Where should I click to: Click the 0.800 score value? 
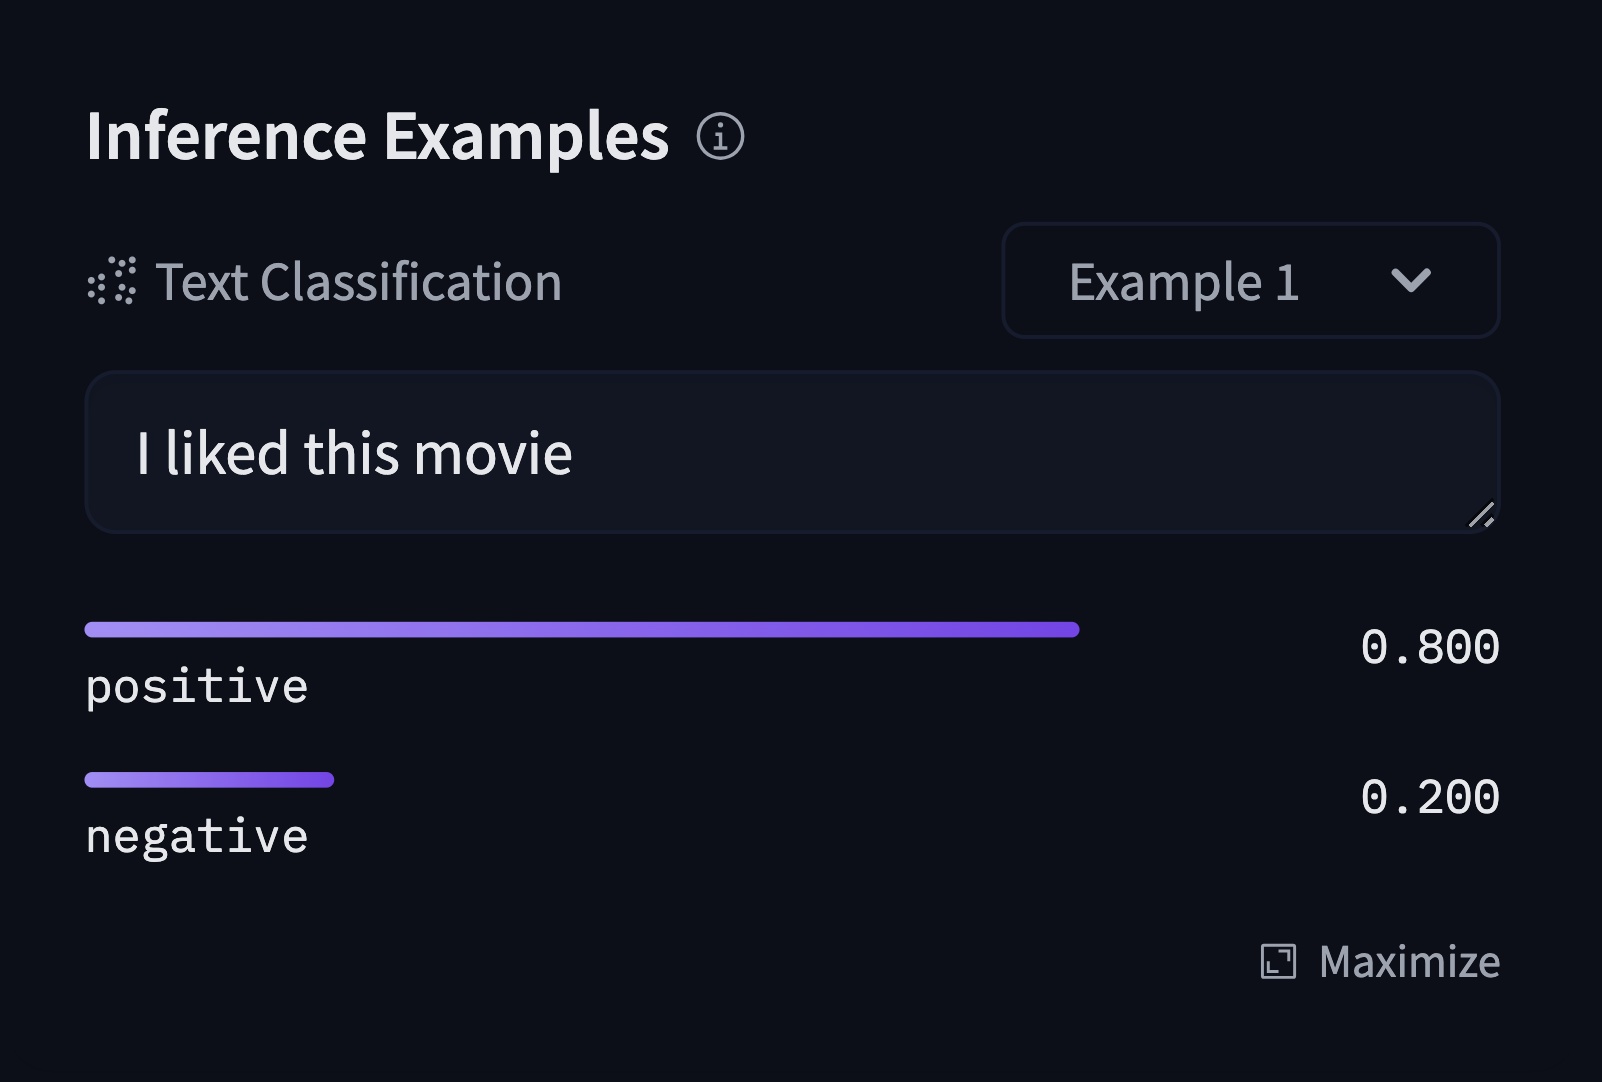point(1430,647)
